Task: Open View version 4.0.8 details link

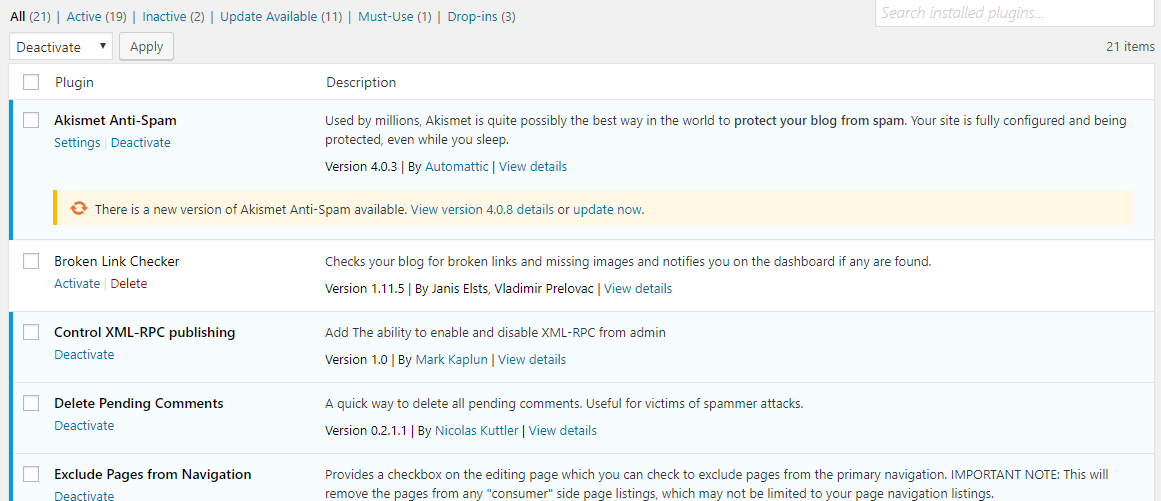Action: (482, 209)
